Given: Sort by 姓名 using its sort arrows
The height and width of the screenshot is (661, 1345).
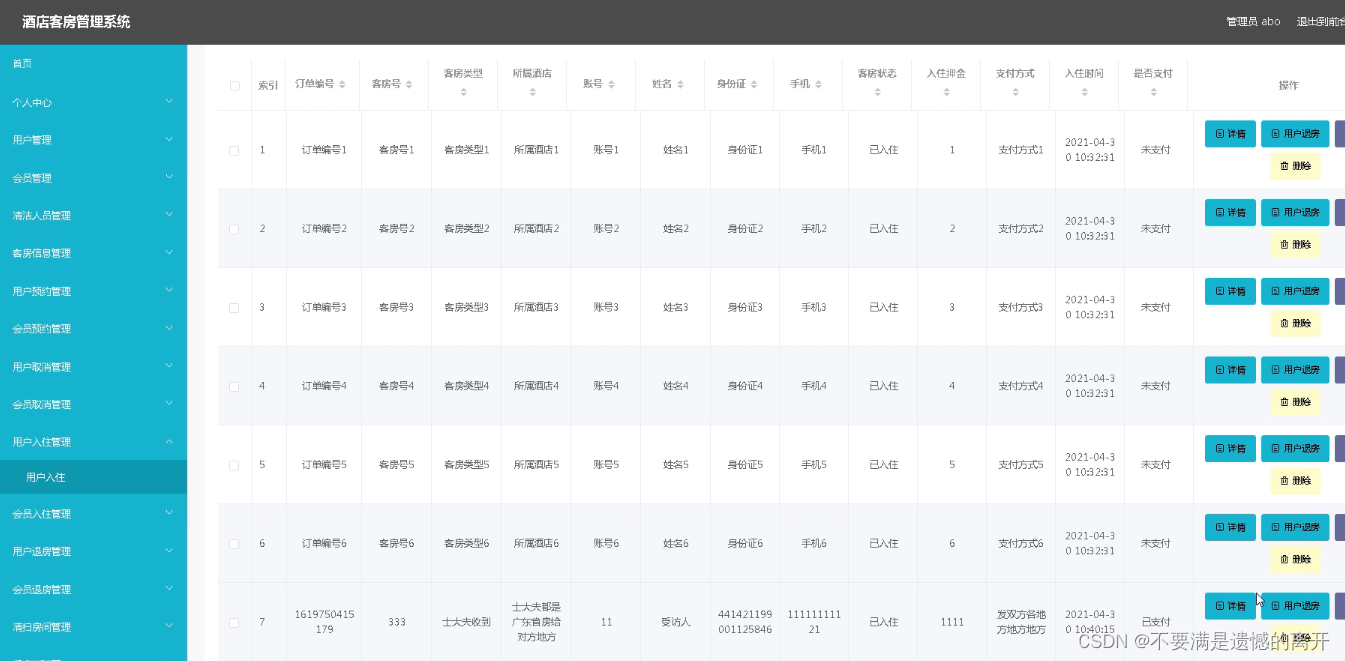Looking at the screenshot, I should point(680,85).
